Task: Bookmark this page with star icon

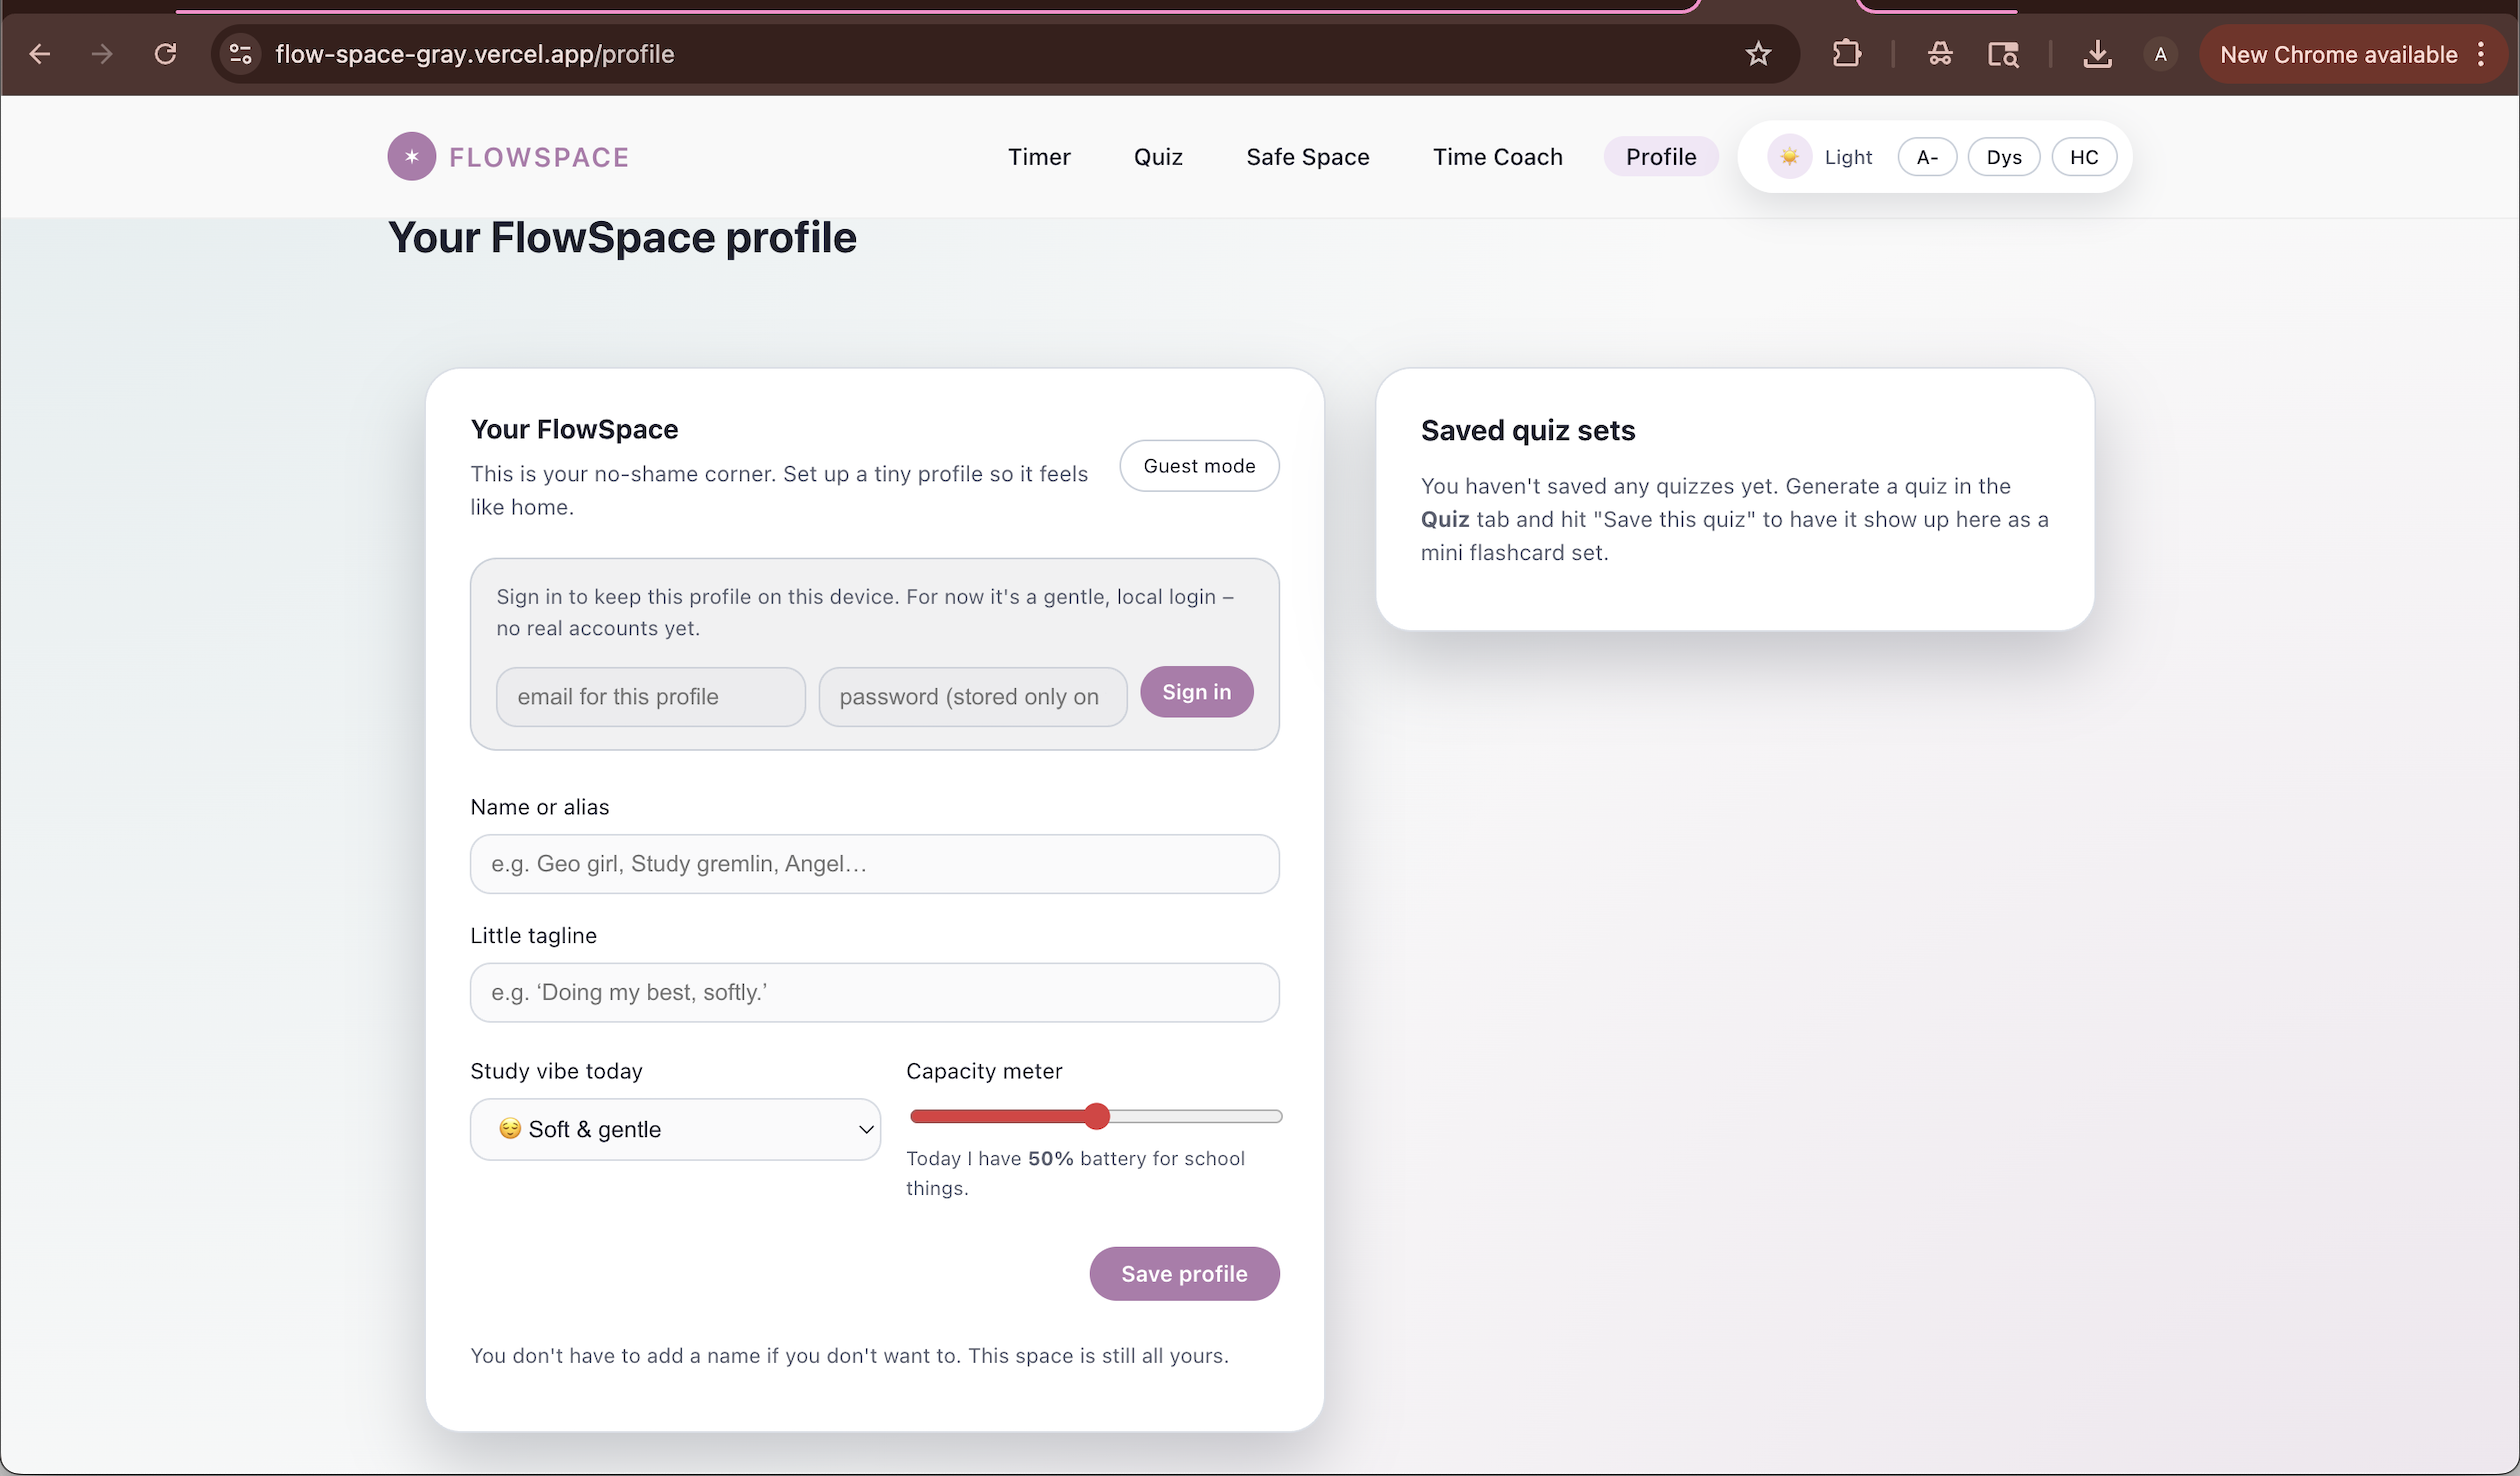Action: click(x=1758, y=54)
